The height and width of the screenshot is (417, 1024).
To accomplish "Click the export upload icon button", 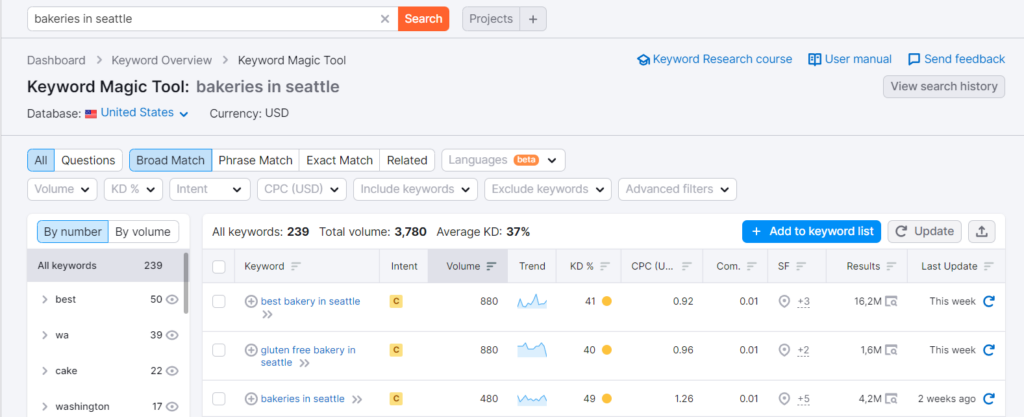I will (982, 231).
